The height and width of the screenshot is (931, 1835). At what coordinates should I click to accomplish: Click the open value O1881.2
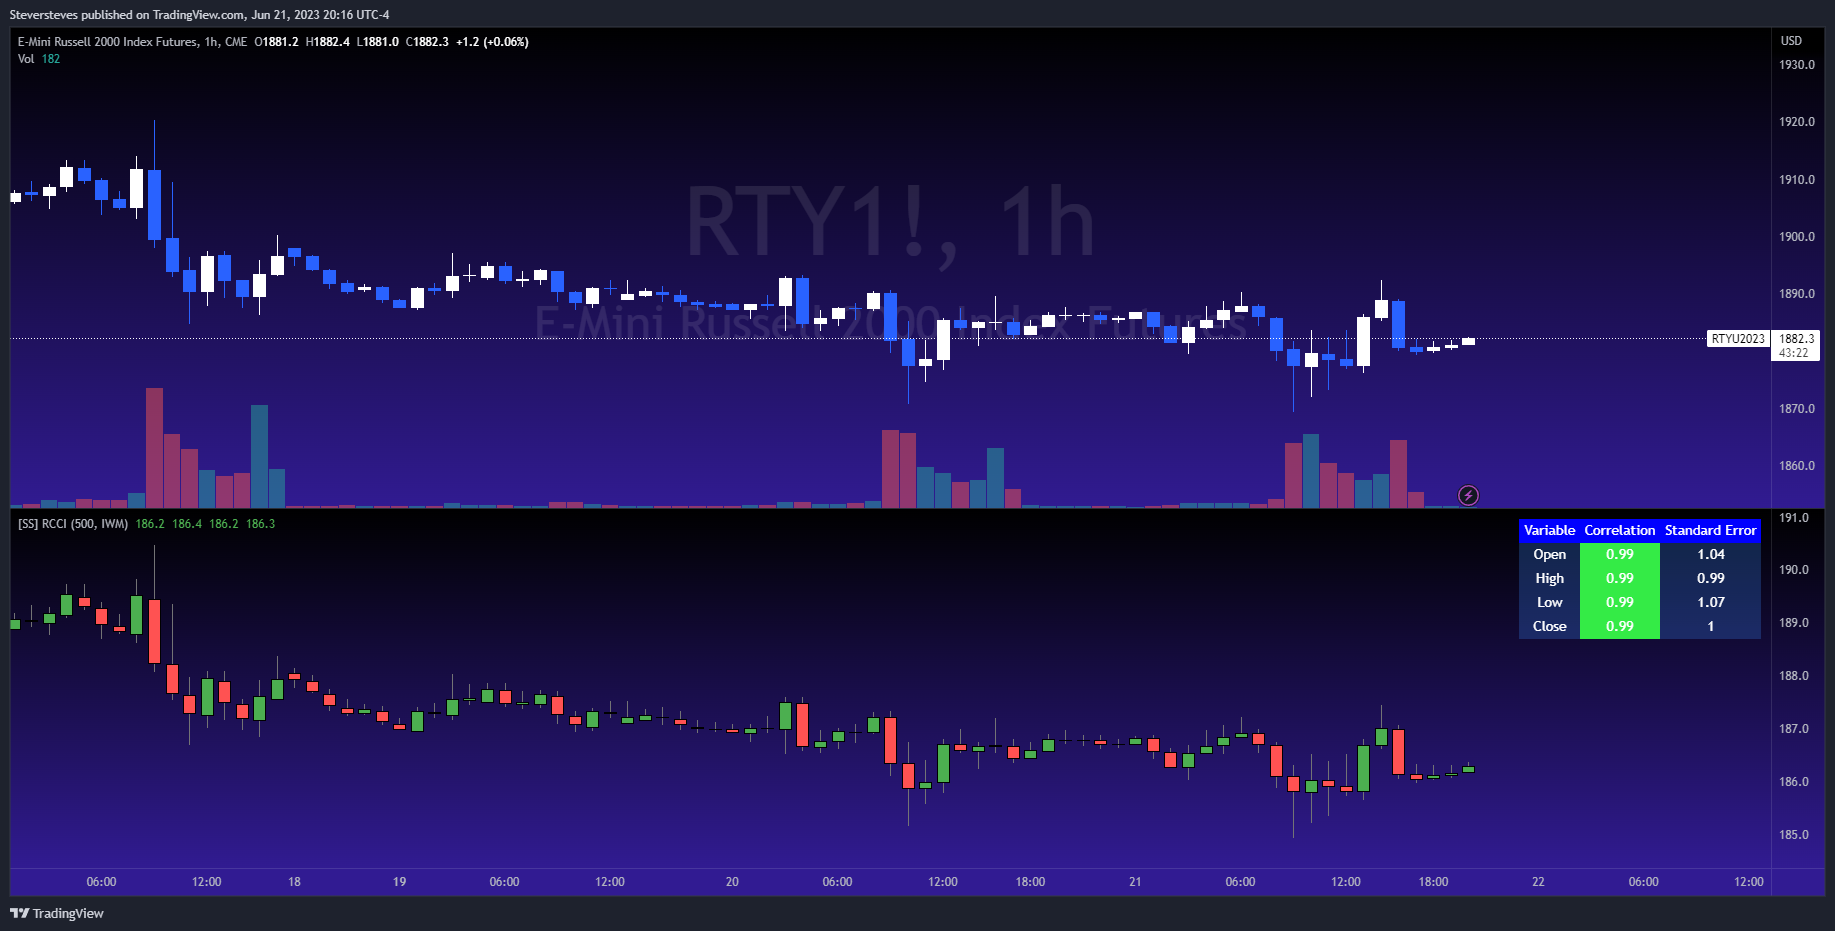coord(276,42)
